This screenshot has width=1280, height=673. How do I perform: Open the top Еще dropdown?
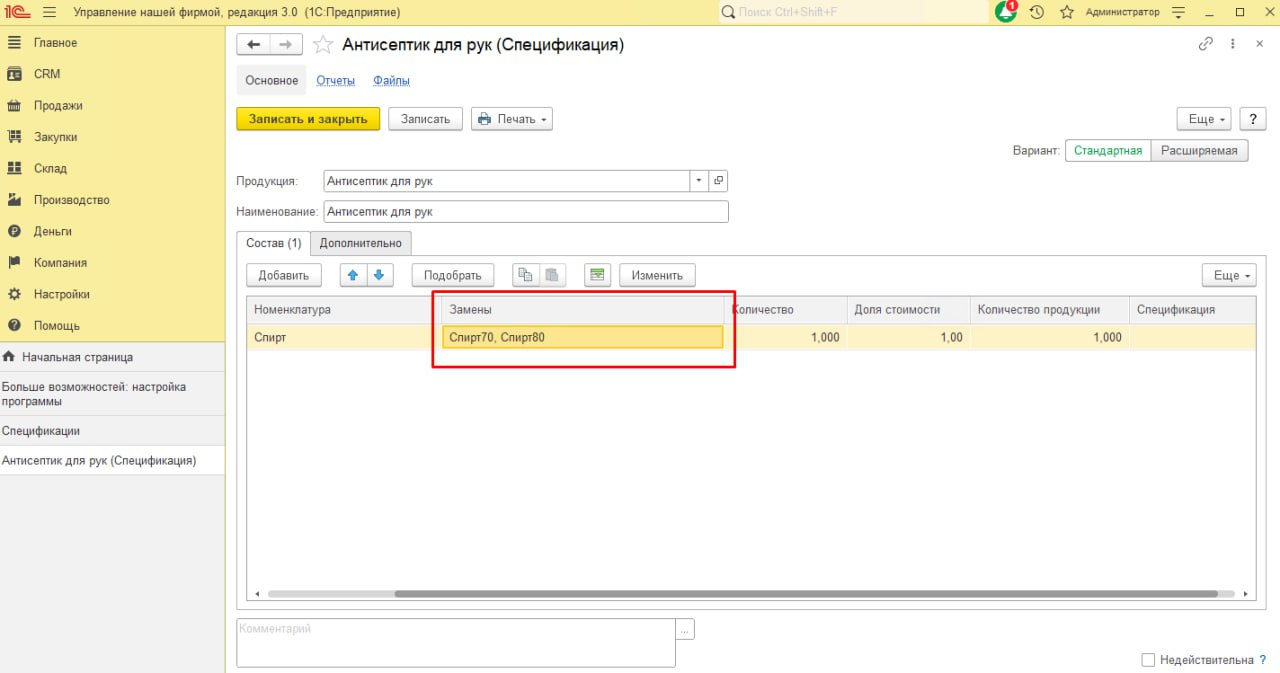point(1206,119)
